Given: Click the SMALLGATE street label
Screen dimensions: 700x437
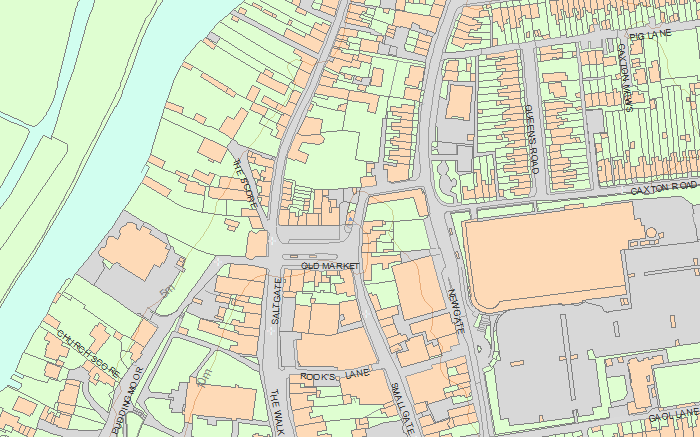Looking at the screenshot, I should [402, 408].
